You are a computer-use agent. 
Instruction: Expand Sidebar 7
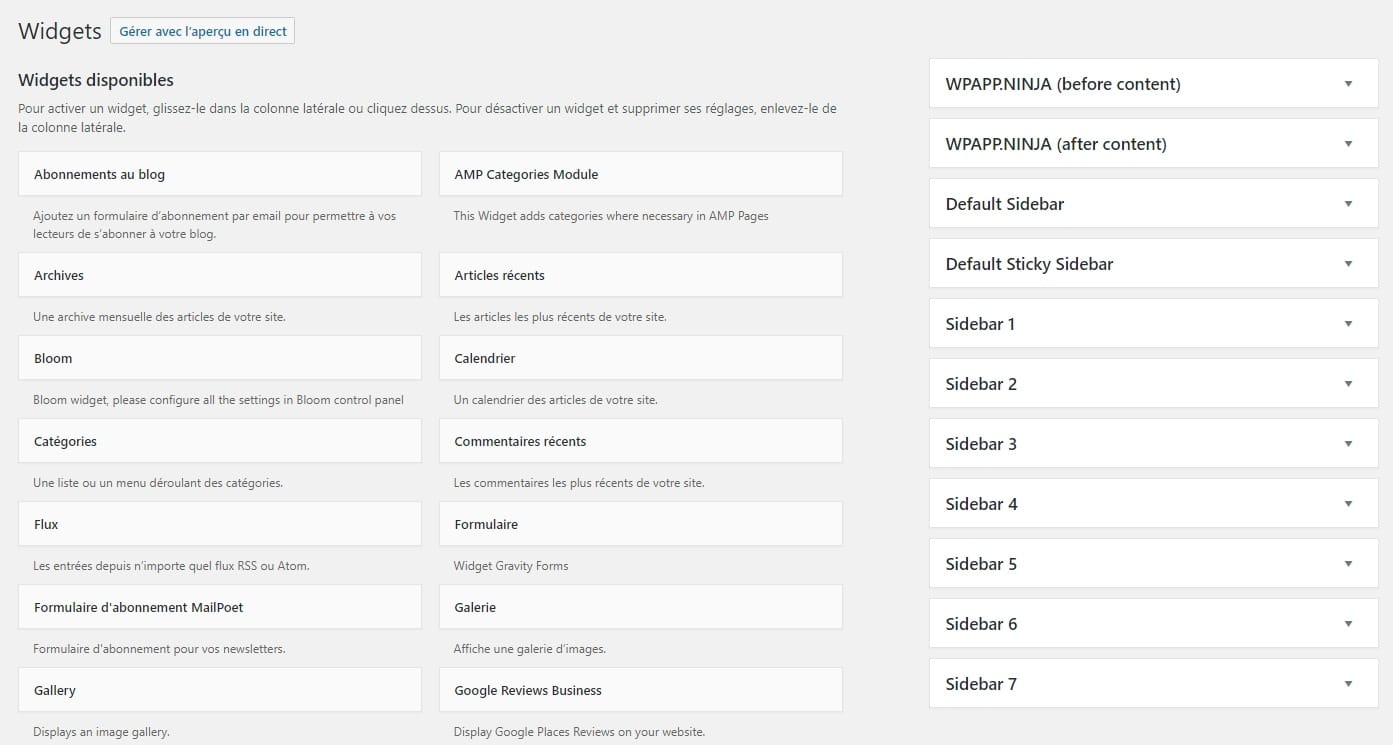(x=1152, y=683)
